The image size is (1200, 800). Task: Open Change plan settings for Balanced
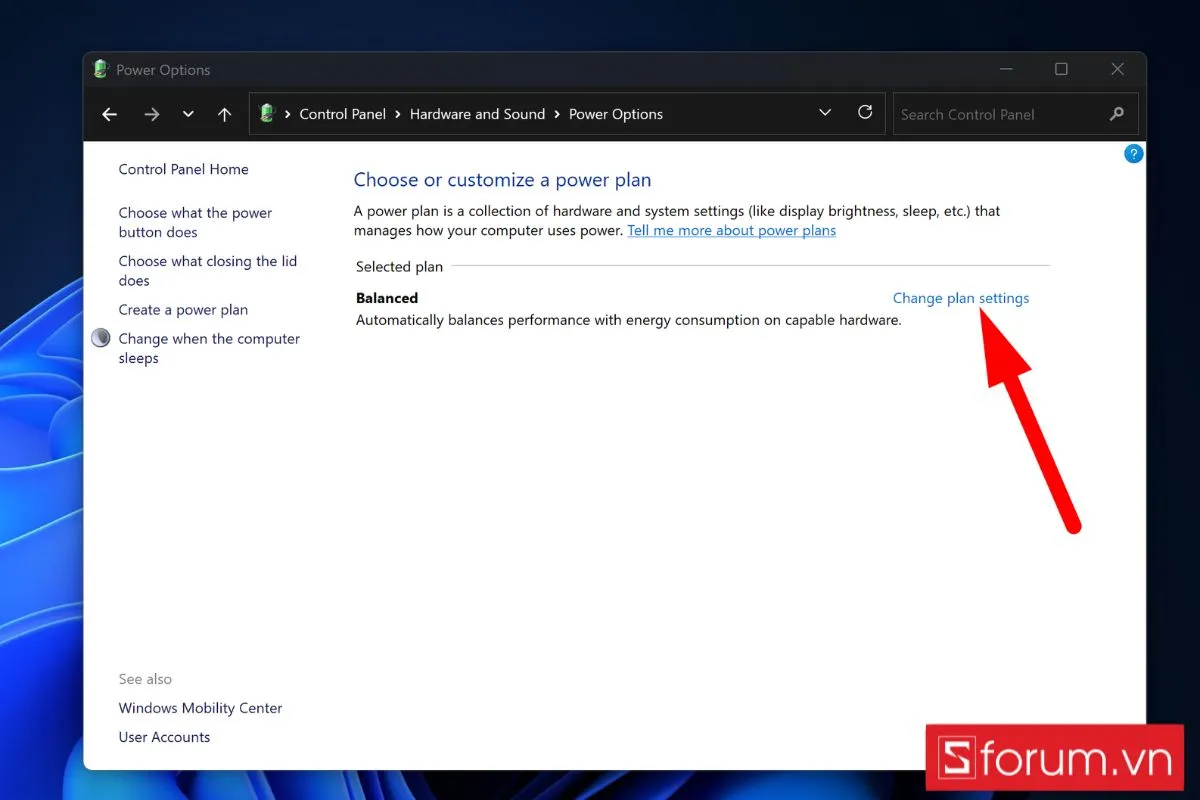click(960, 298)
